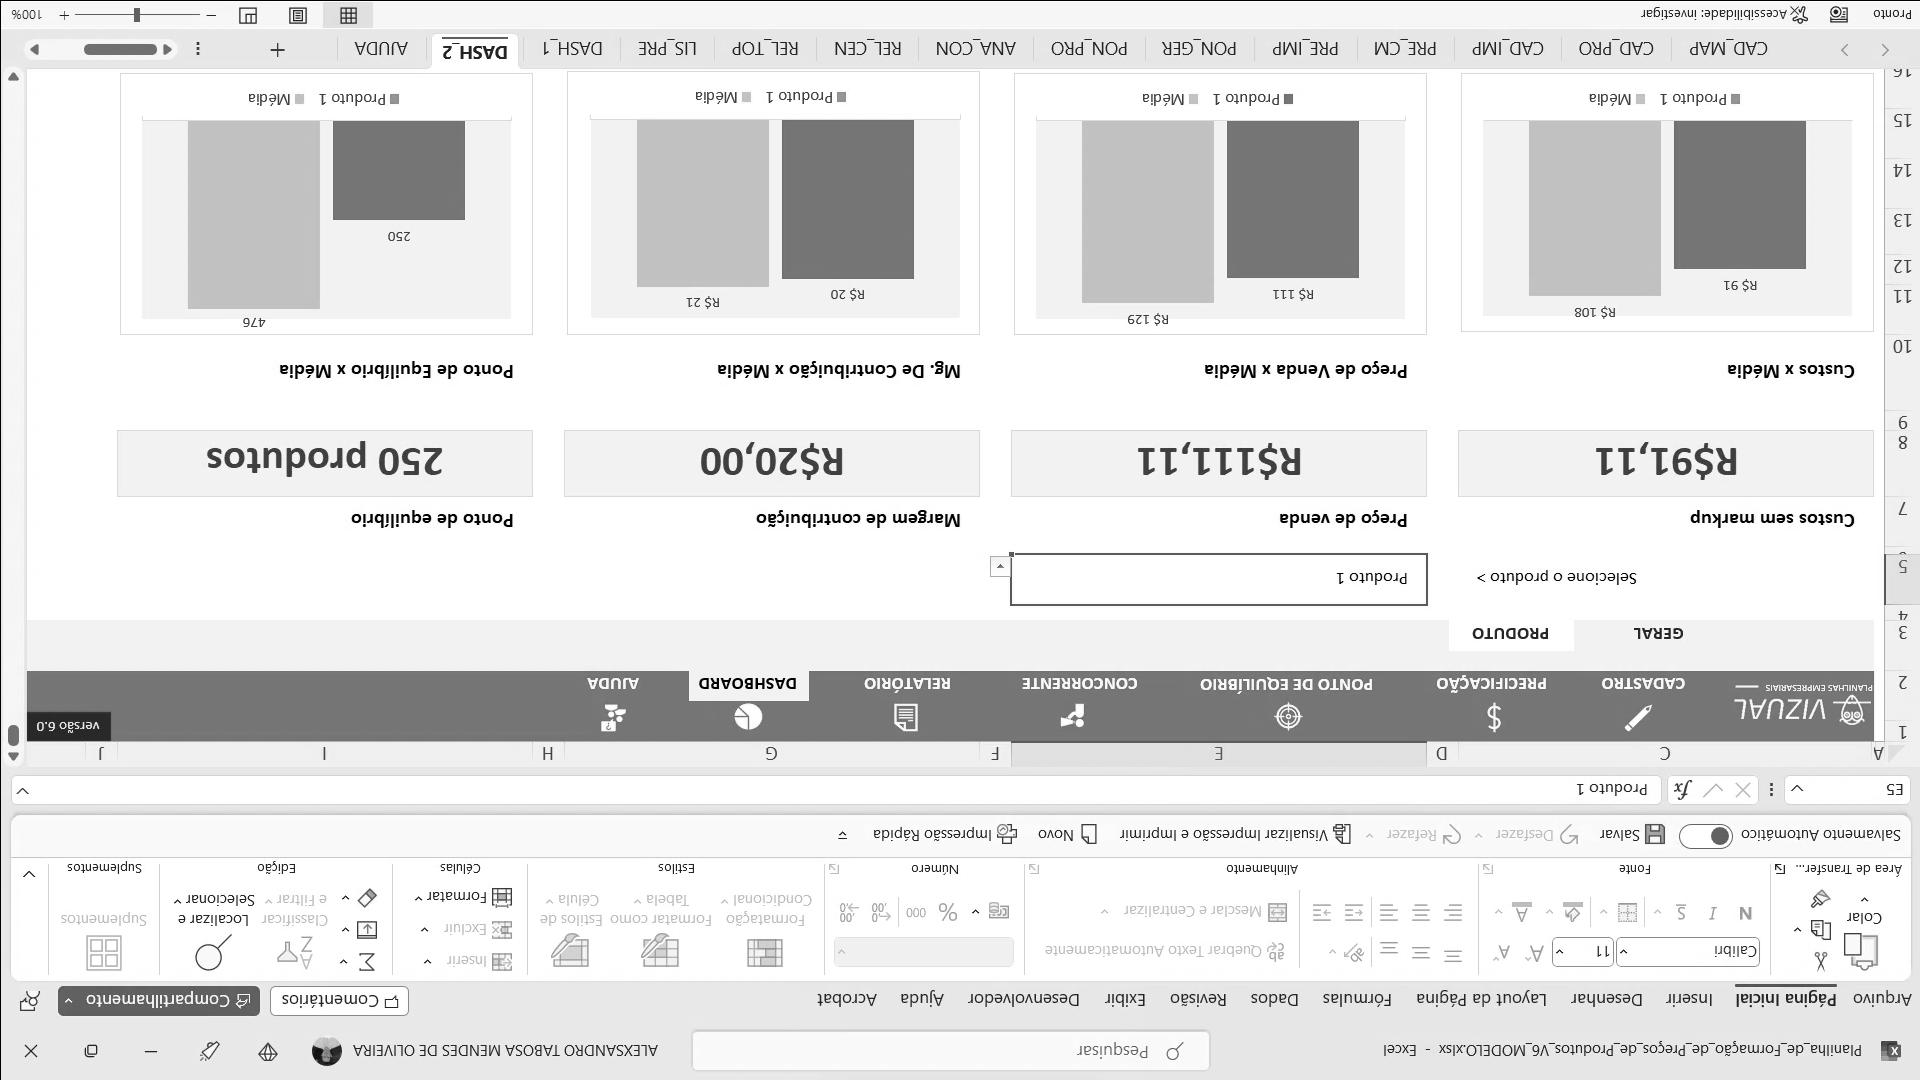Click the Compartilhamento share button
Image resolution: width=1920 pixels, height=1080 pixels.
point(159,1000)
